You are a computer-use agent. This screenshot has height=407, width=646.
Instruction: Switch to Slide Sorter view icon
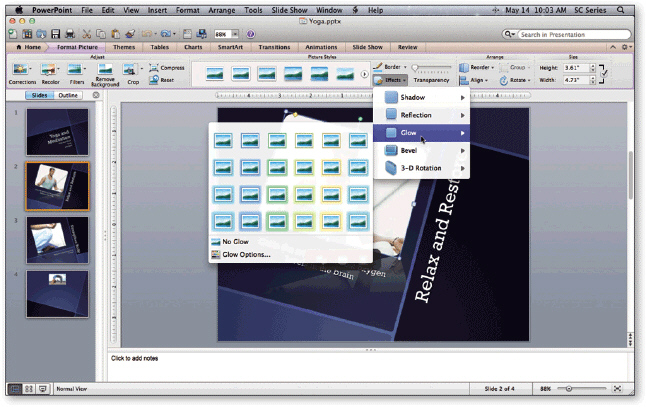pos(28,388)
